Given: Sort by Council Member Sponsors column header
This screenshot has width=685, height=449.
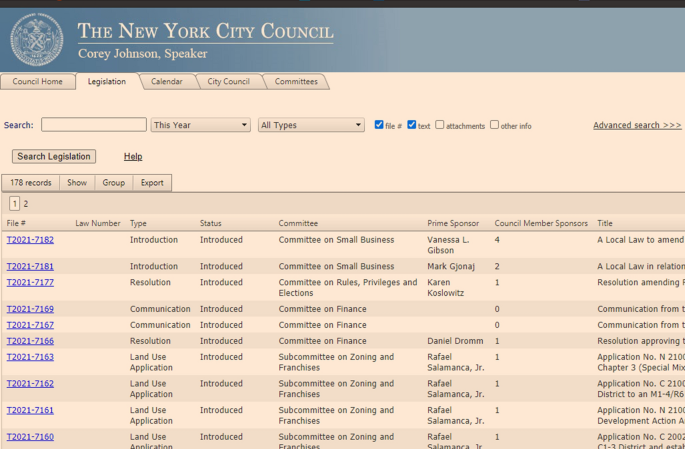Looking at the screenshot, I should pyautogui.click(x=541, y=223).
